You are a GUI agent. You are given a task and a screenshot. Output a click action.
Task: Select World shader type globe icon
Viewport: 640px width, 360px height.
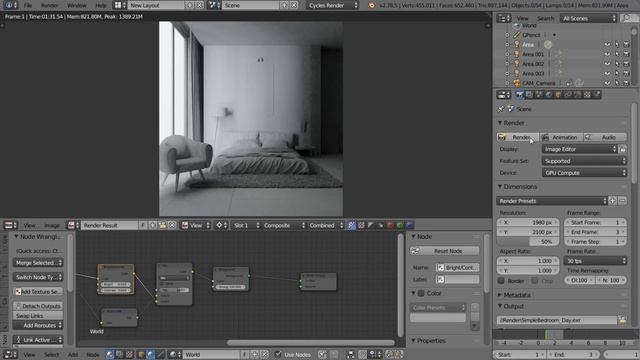point(151,354)
